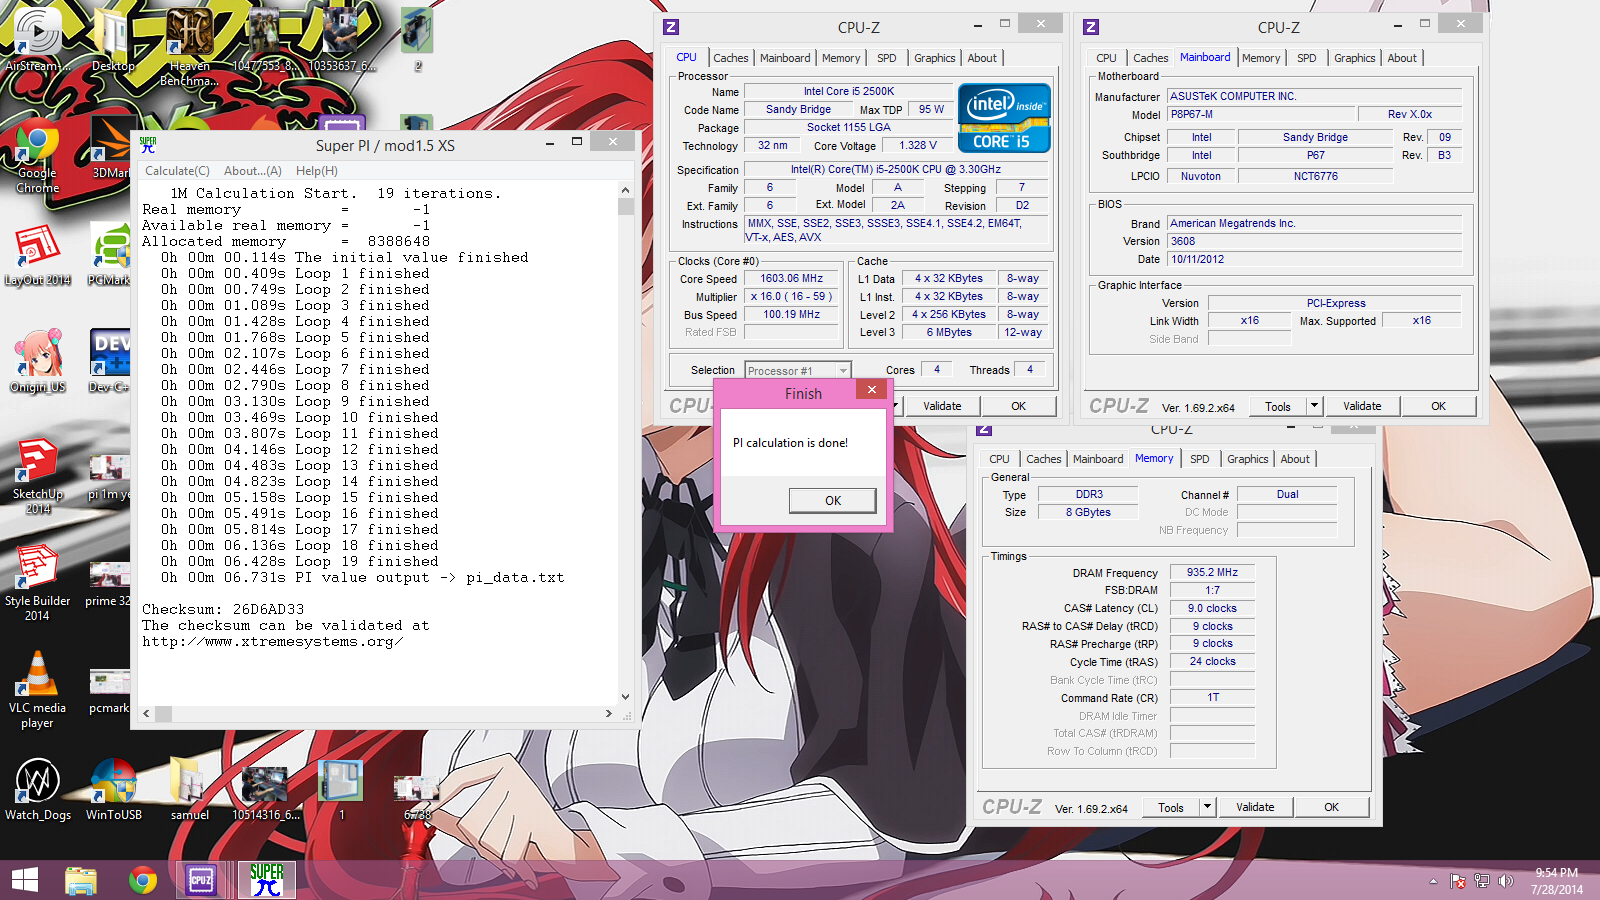Viewport: 1600px width, 900px height.
Task: Open LayOut 2014 desktop shortcut
Action: pos(37,256)
